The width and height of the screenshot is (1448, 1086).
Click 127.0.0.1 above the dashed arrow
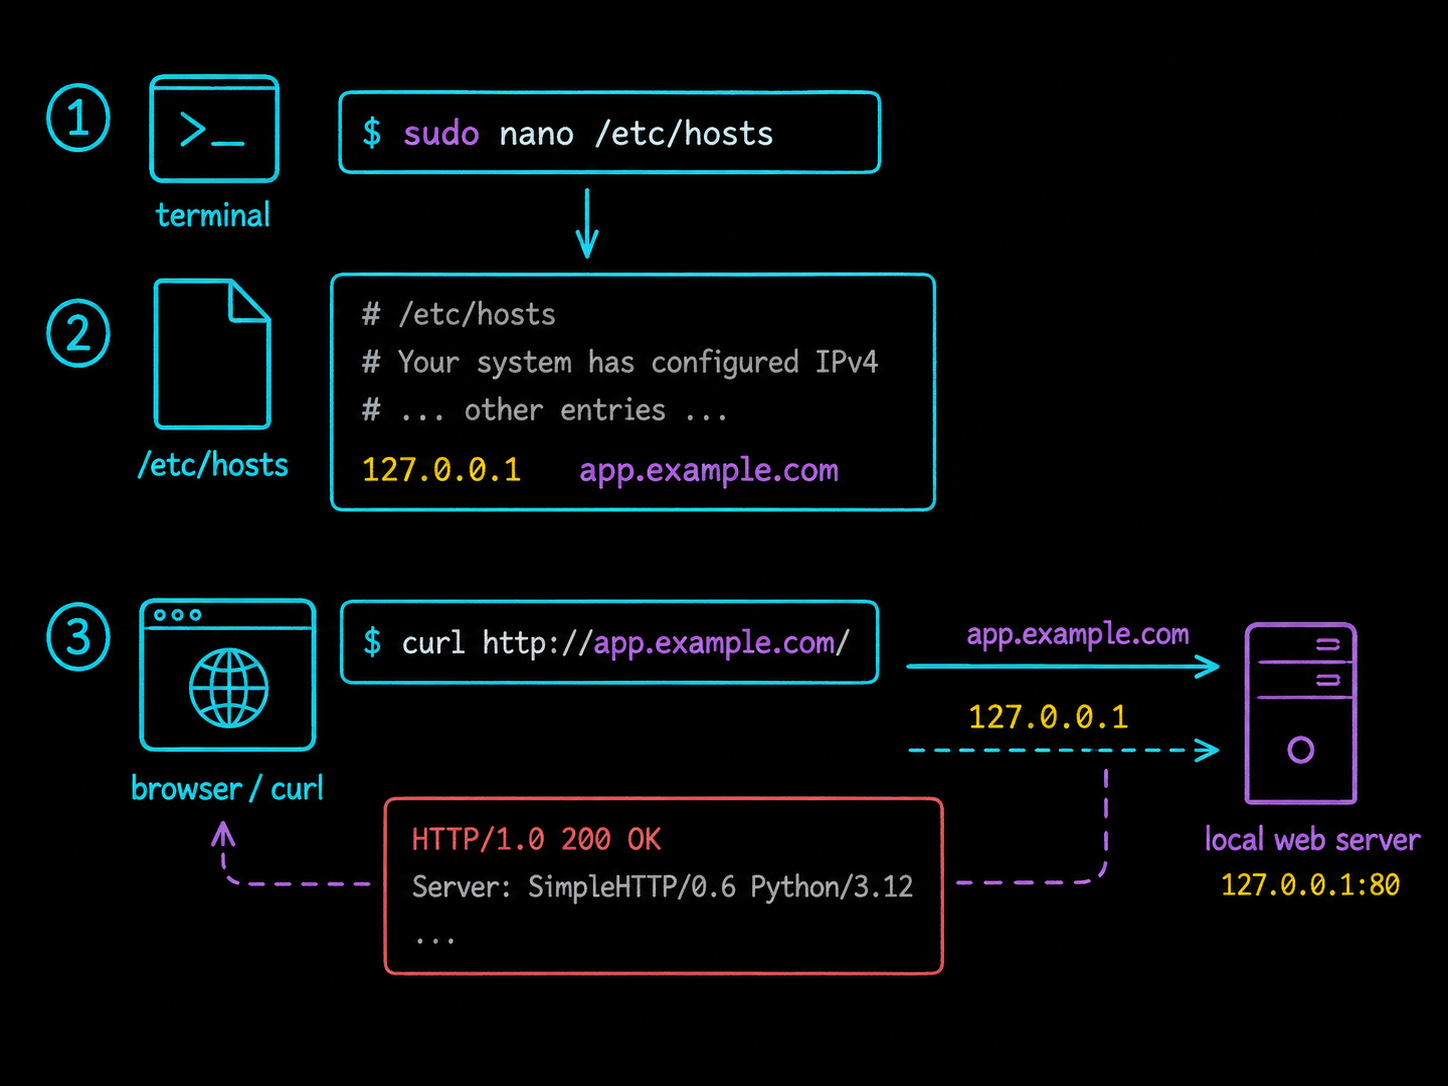[x=1048, y=717]
